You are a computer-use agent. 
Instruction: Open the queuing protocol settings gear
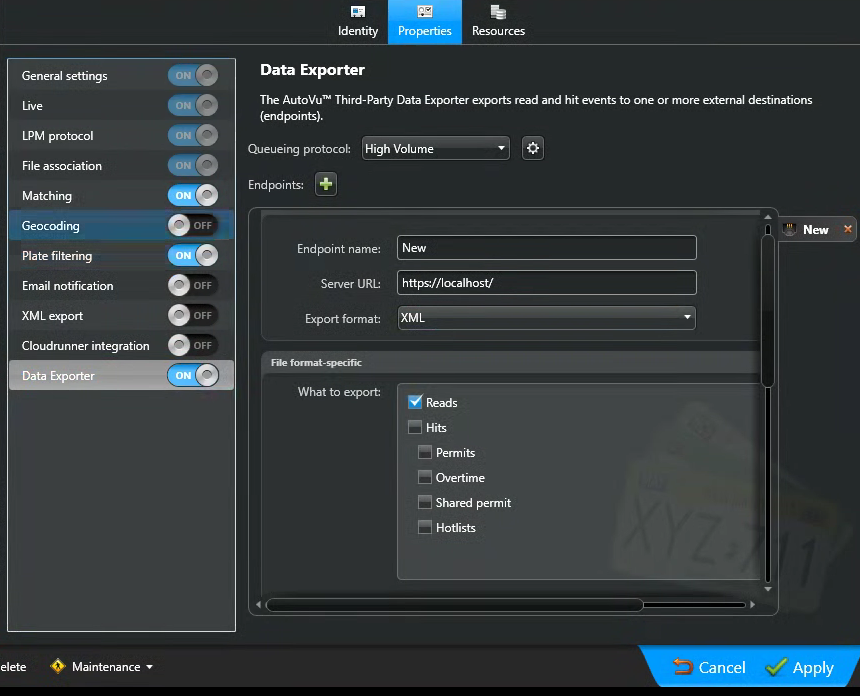[532, 148]
